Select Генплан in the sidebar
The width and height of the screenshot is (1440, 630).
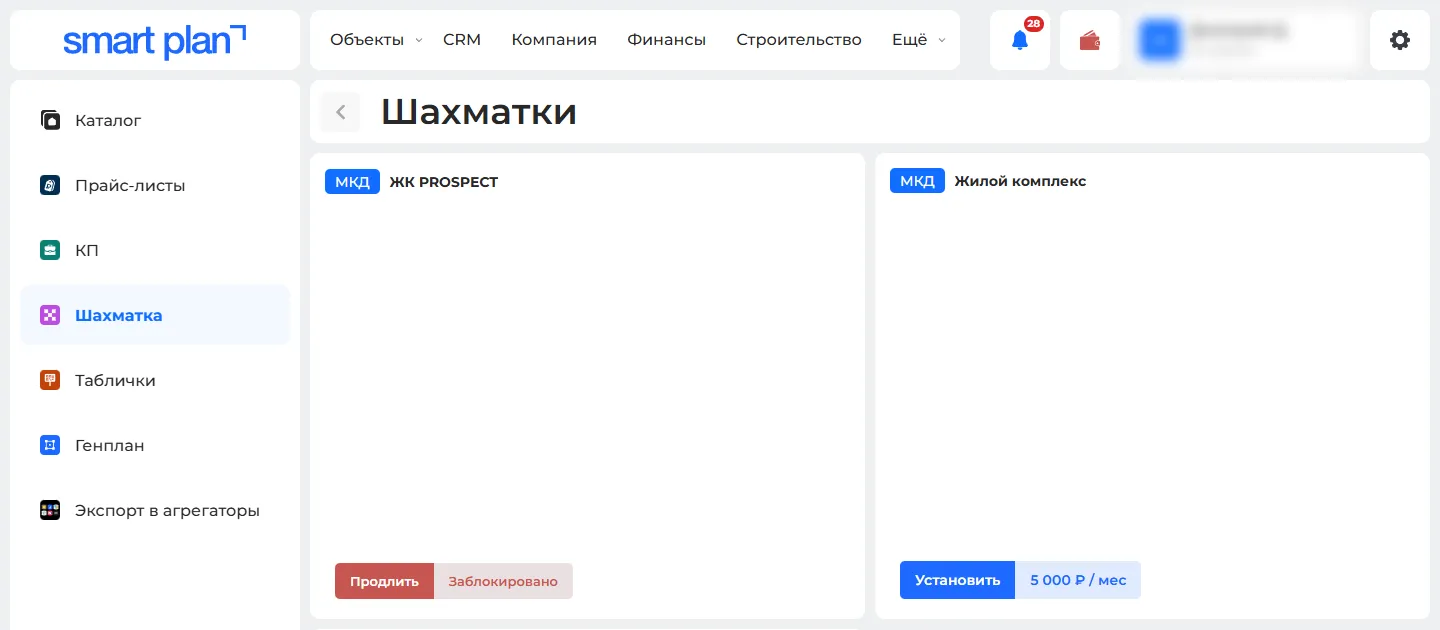(x=155, y=445)
